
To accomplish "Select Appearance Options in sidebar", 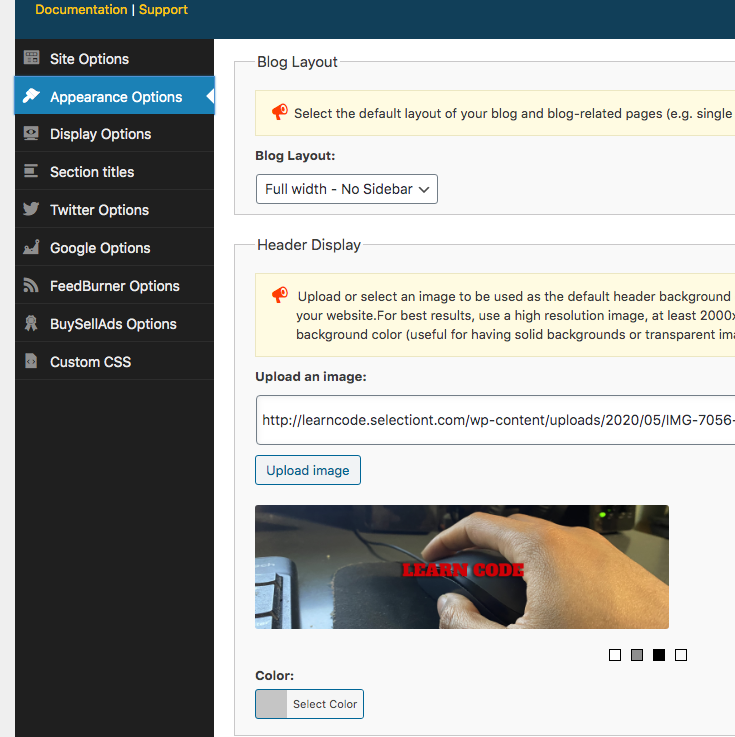I will 114,96.
